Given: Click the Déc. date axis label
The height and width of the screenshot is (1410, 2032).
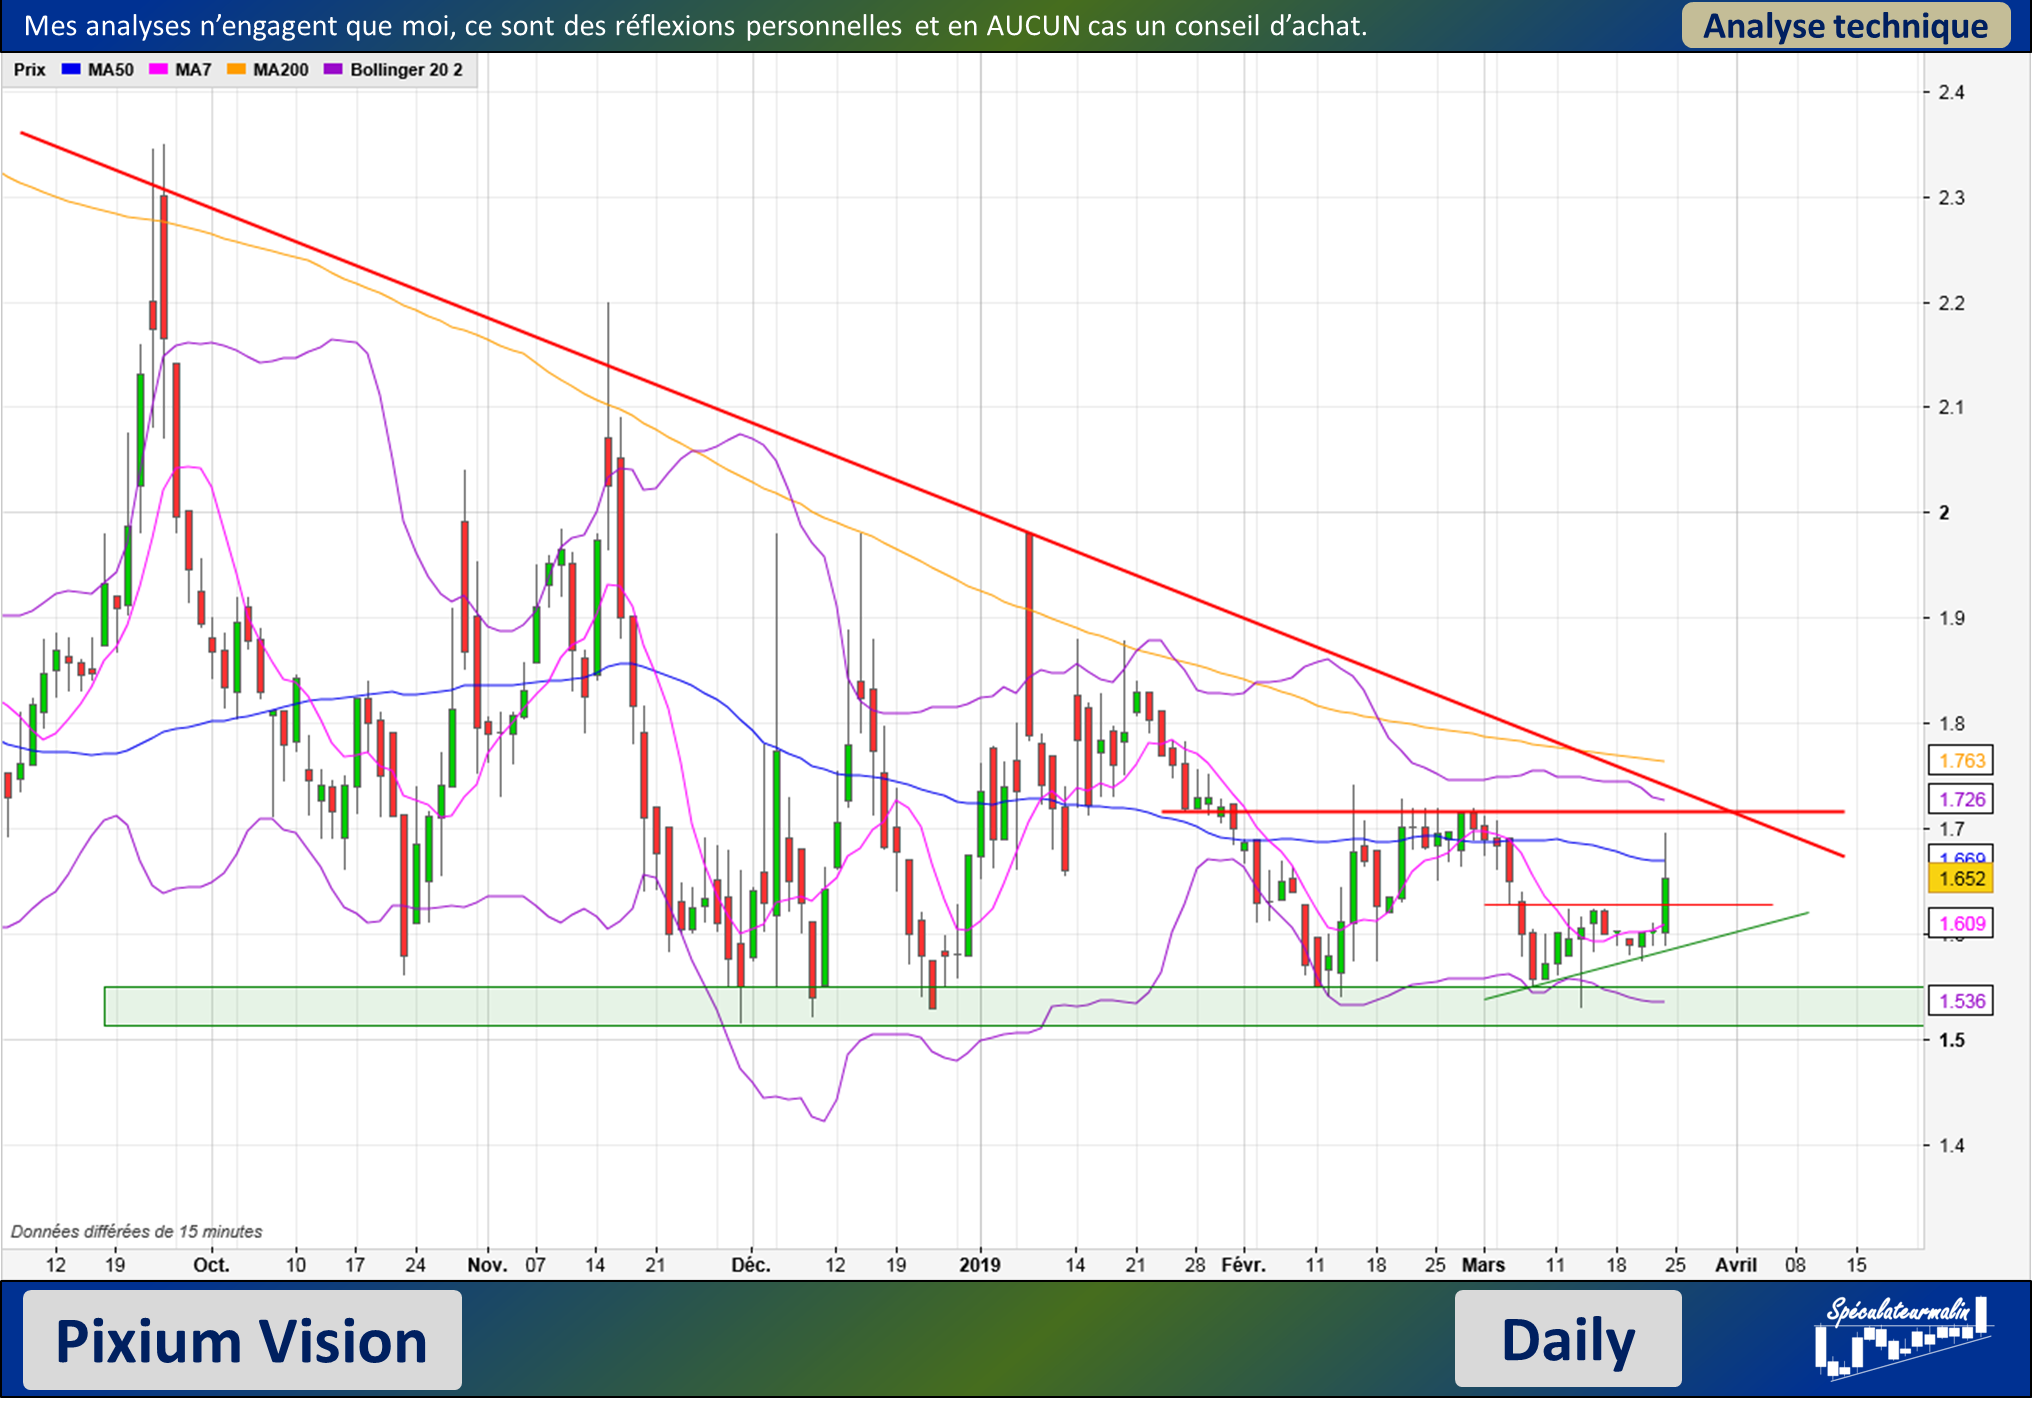Looking at the screenshot, I should coord(751,1265).
